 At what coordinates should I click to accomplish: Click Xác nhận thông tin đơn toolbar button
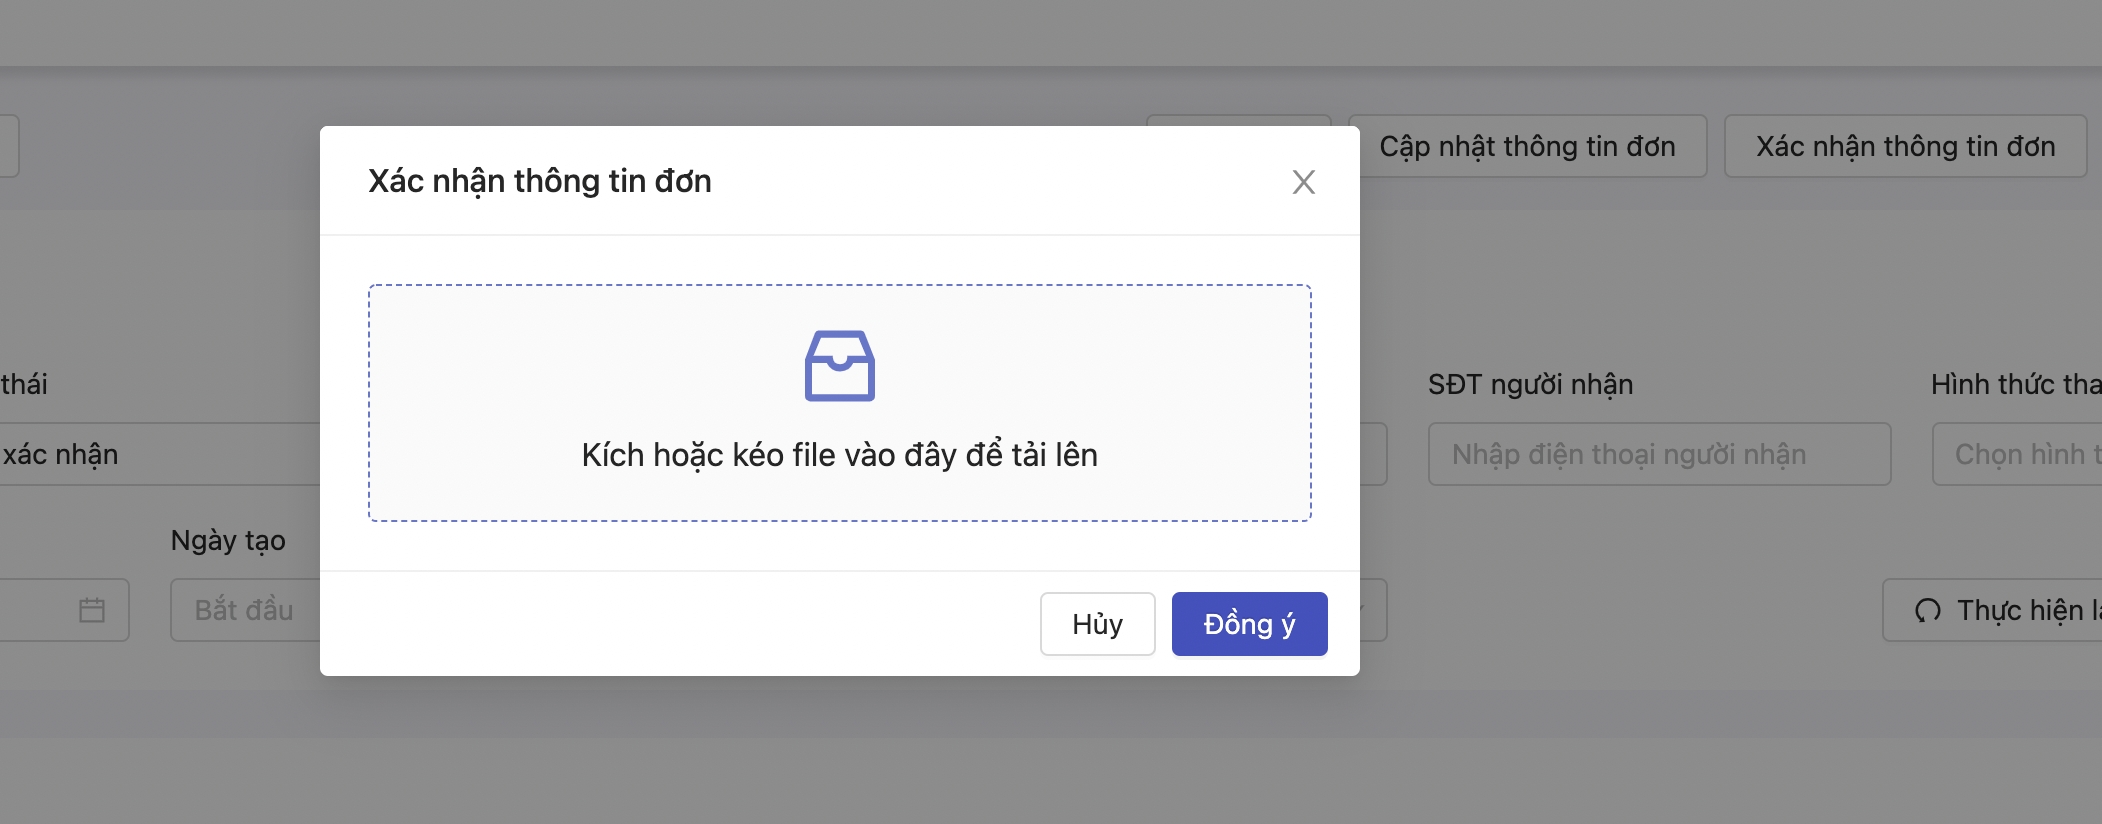[x=1905, y=147]
